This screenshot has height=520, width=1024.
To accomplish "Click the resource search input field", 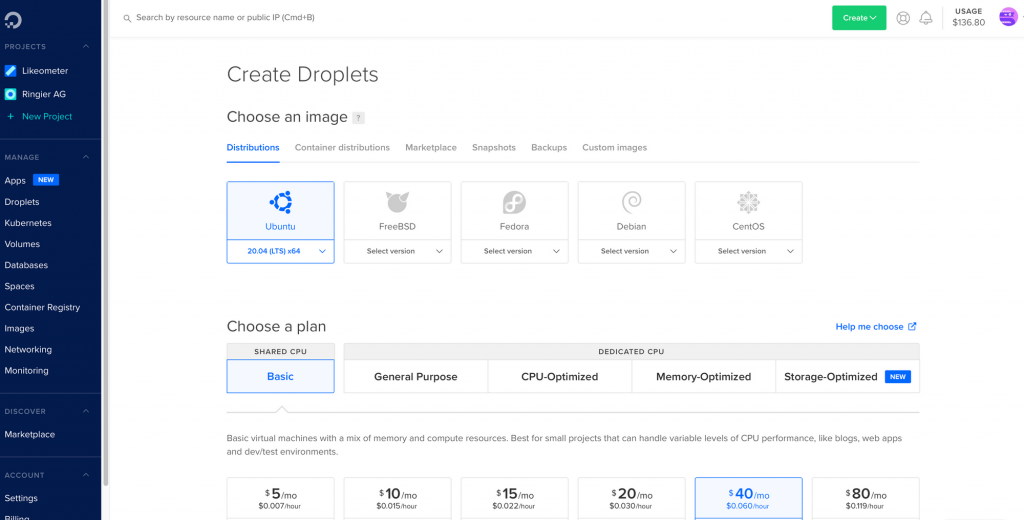I will (225, 18).
